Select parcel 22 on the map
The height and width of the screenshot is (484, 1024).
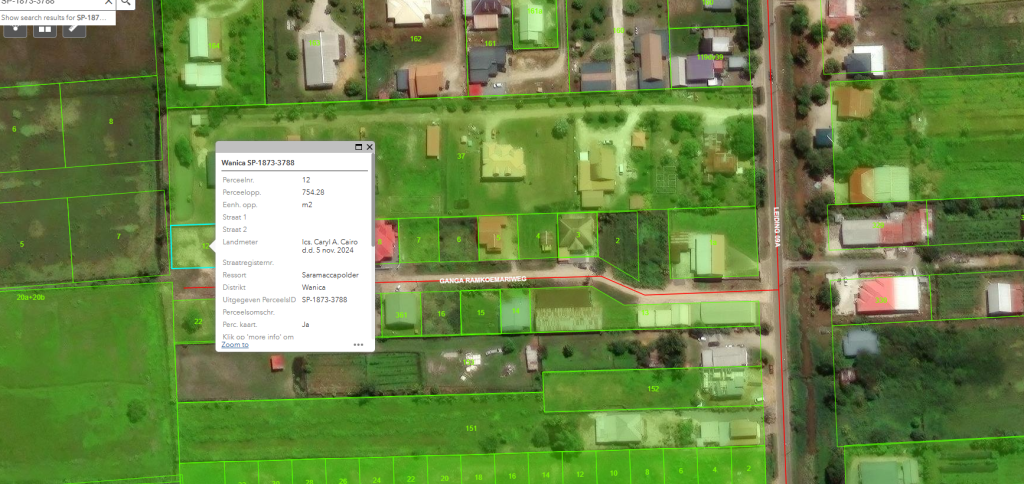pyautogui.click(x=197, y=321)
